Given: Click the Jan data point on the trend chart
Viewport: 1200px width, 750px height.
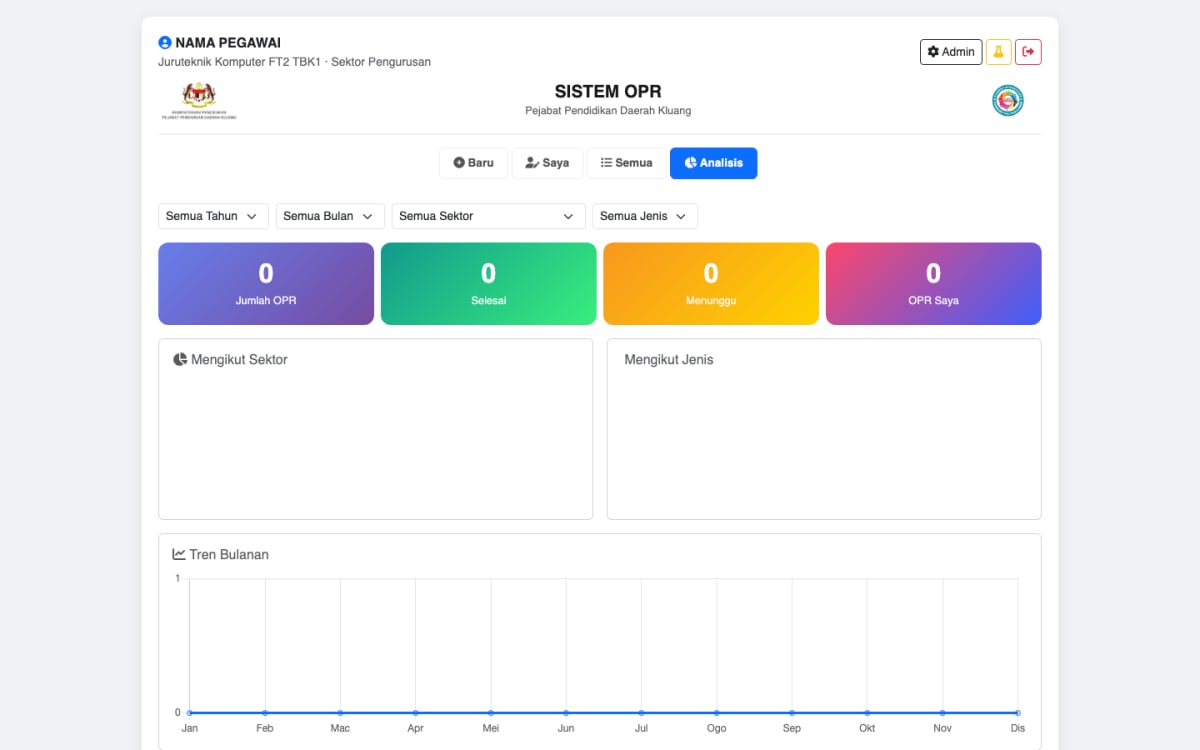Looking at the screenshot, I should [x=190, y=713].
